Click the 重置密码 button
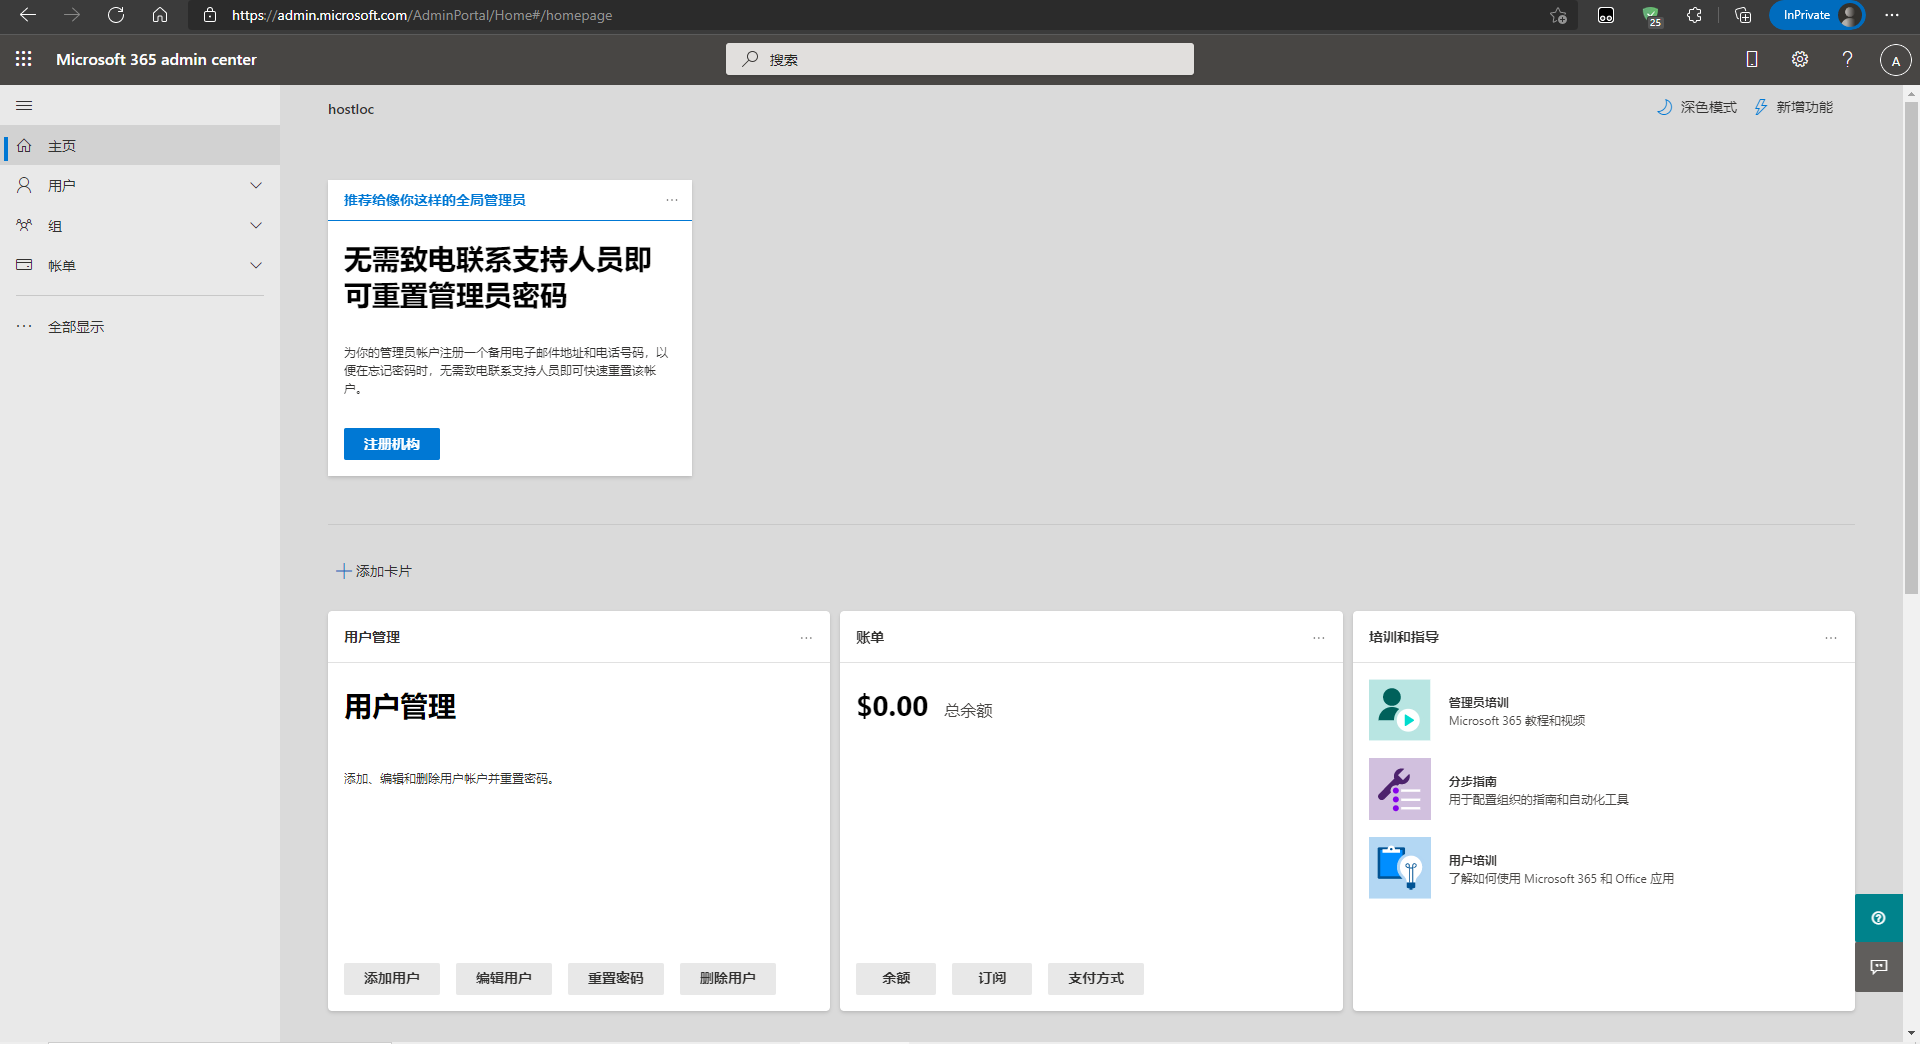Image resolution: width=1920 pixels, height=1044 pixels. coord(616,979)
